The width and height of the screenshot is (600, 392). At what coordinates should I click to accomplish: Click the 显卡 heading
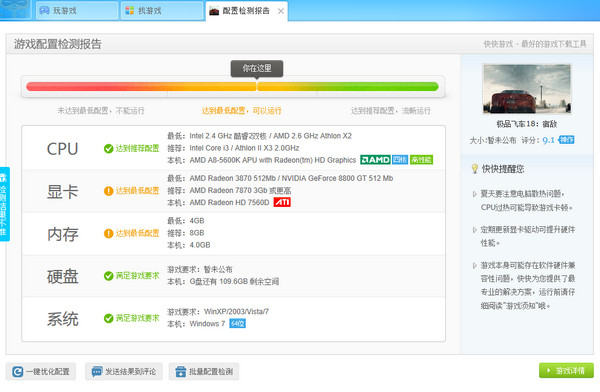63,192
